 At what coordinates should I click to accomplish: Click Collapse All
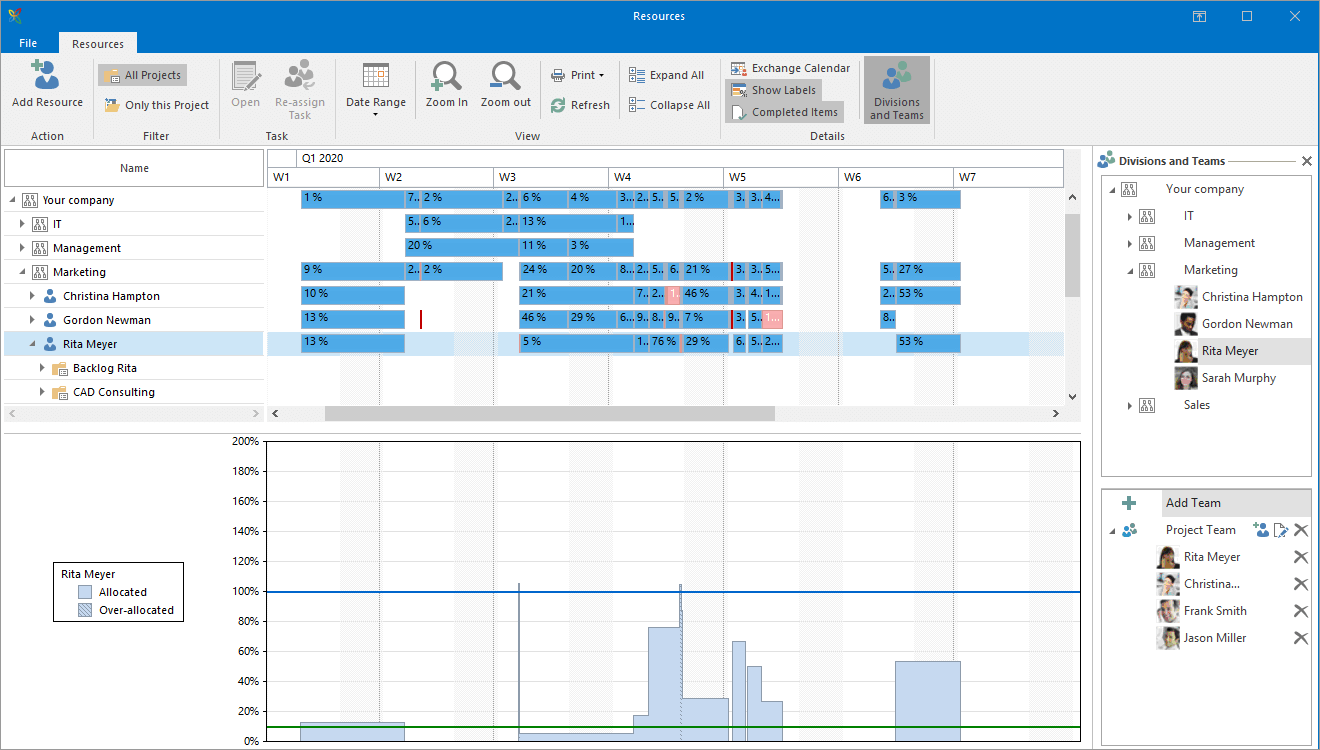tap(669, 105)
